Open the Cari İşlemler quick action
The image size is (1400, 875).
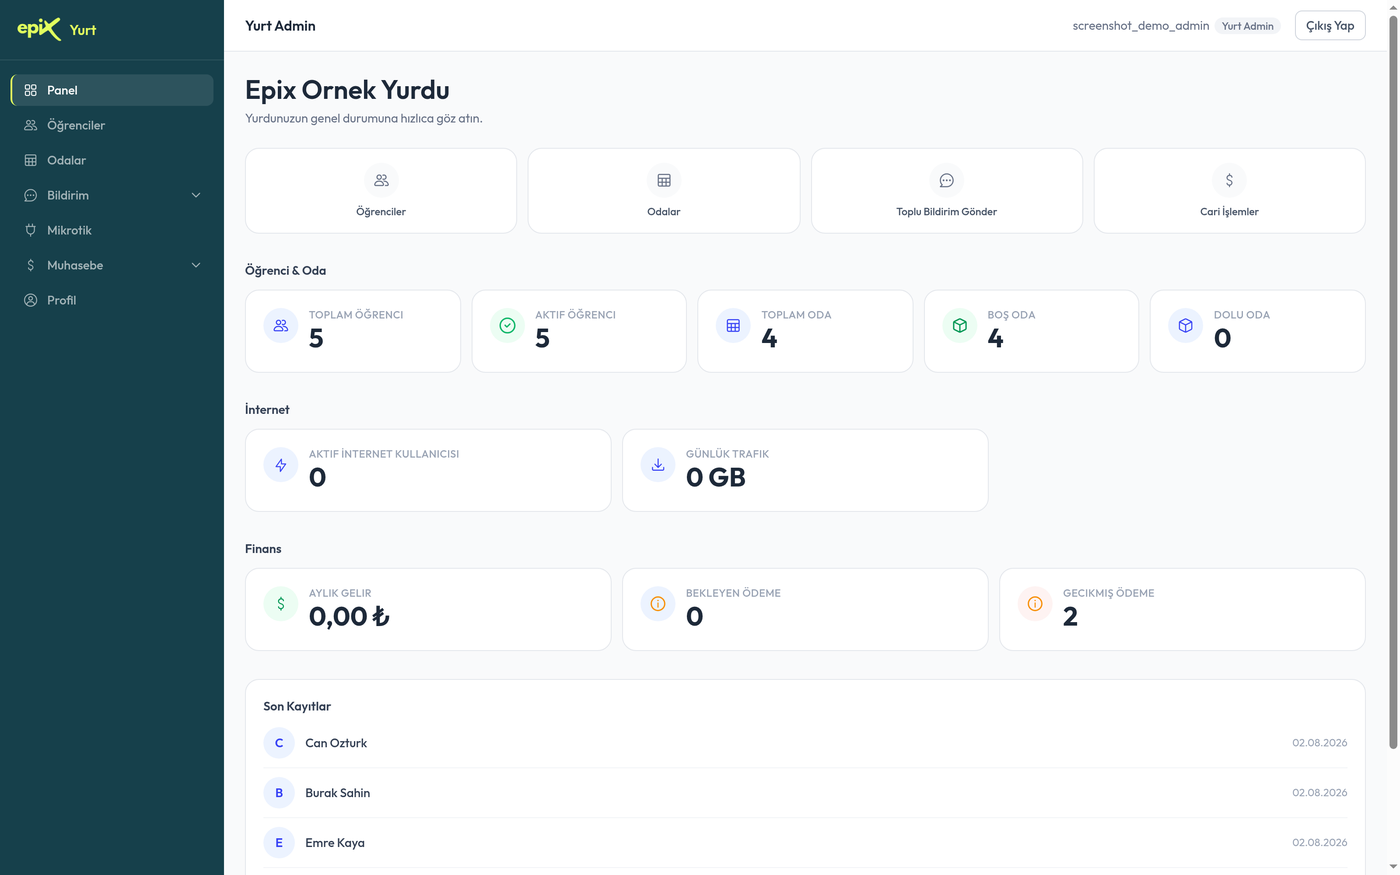tap(1230, 191)
